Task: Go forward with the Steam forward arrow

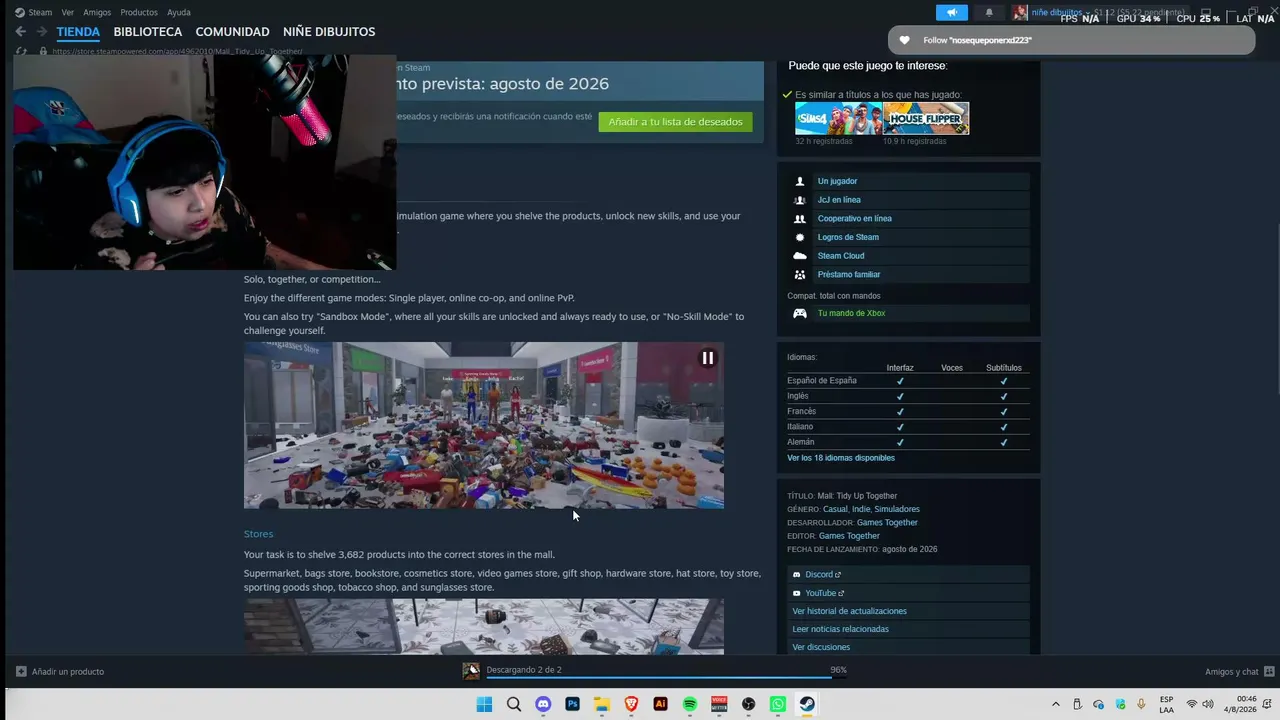Action: (x=42, y=32)
